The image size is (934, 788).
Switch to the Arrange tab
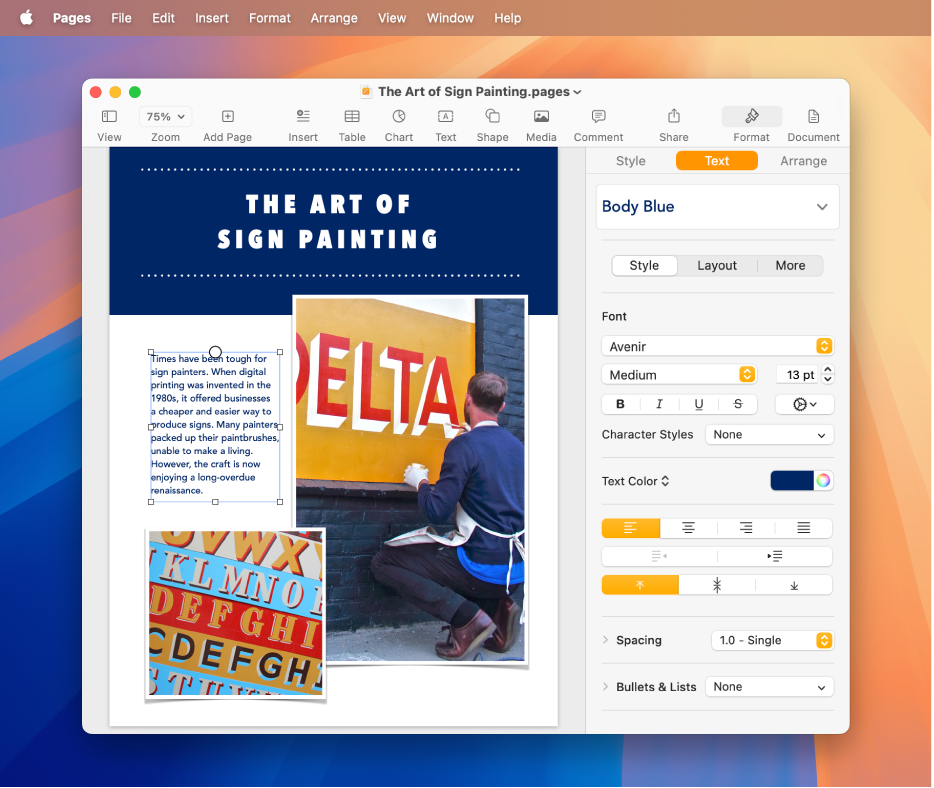803,160
